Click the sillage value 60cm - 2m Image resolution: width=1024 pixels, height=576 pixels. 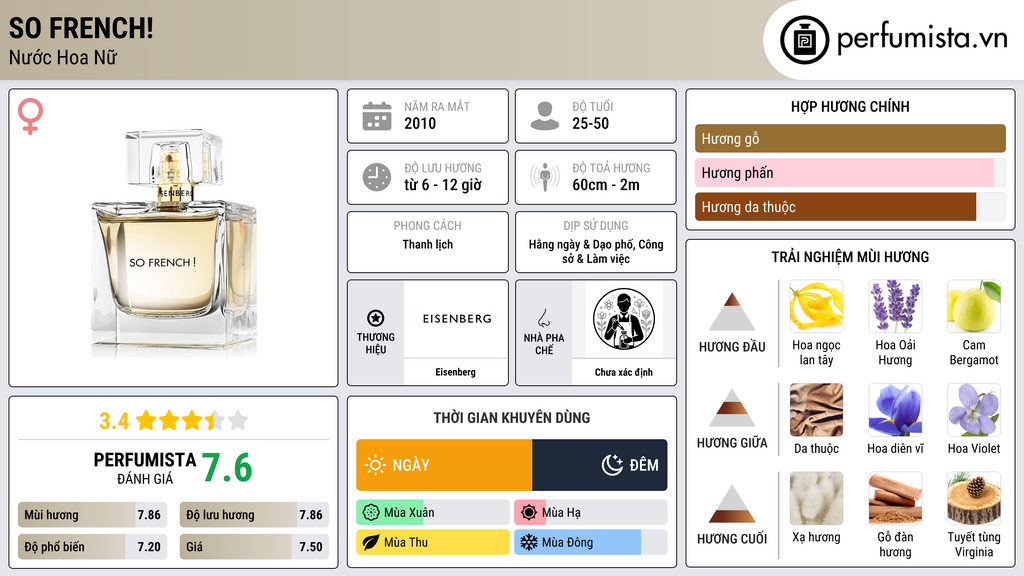click(x=606, y=185)
